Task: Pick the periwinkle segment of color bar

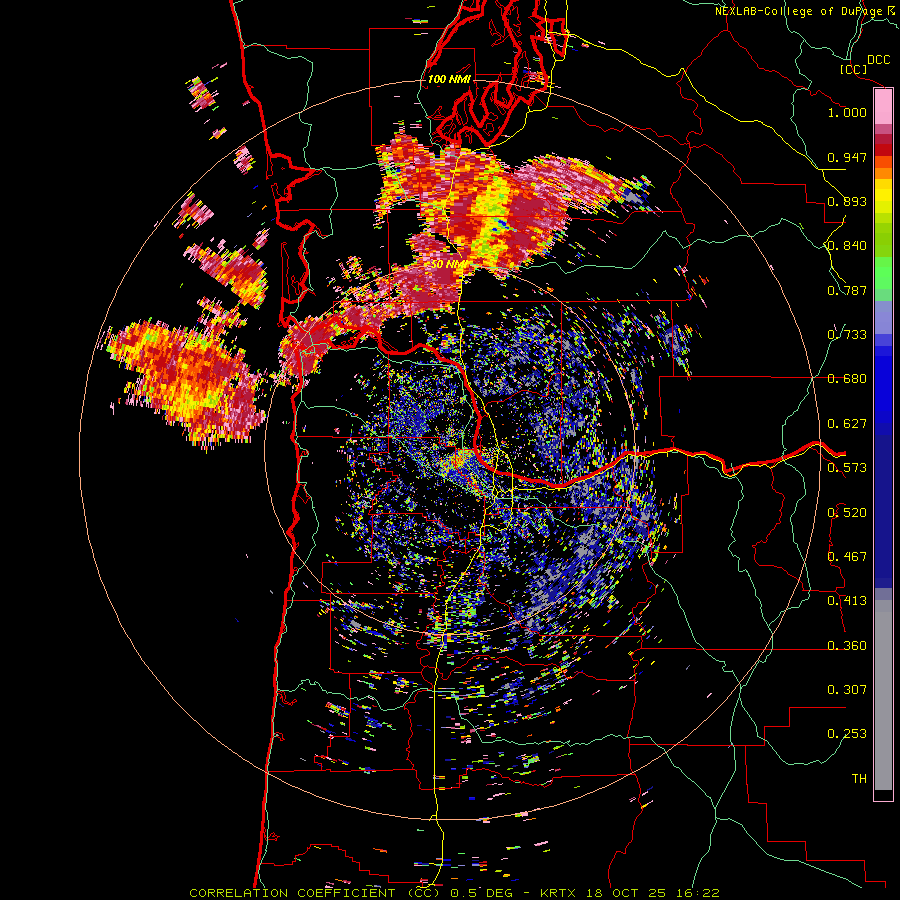Action: [x=883, y=318]
